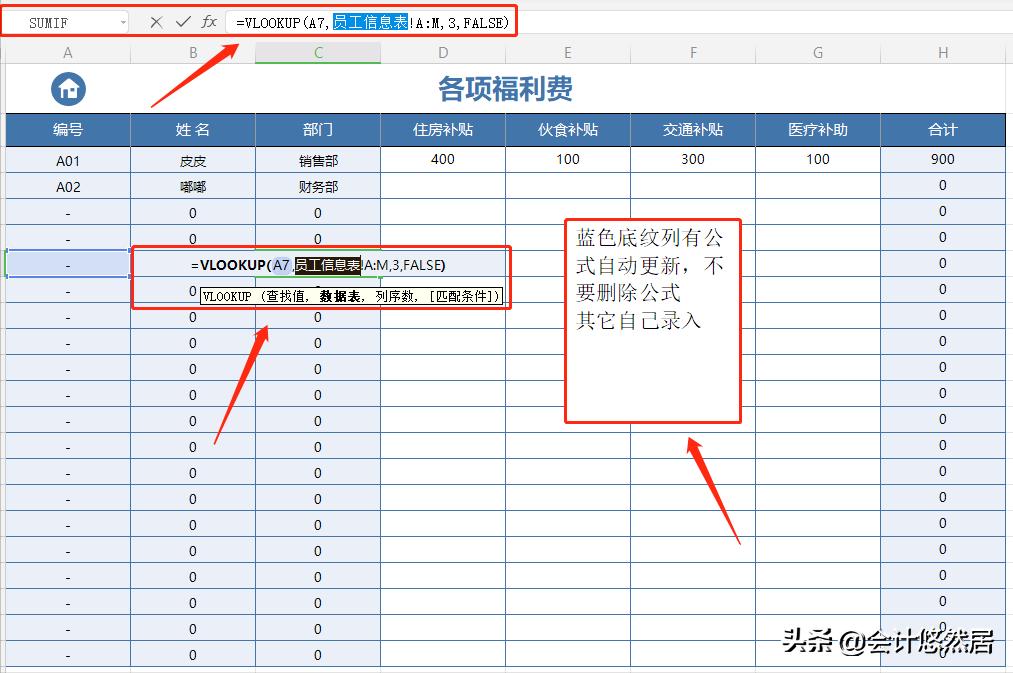The width and height of the screenshot is (1013, 673).
Task: Select the 部门 column header cell
Action: tap(317, 129)
